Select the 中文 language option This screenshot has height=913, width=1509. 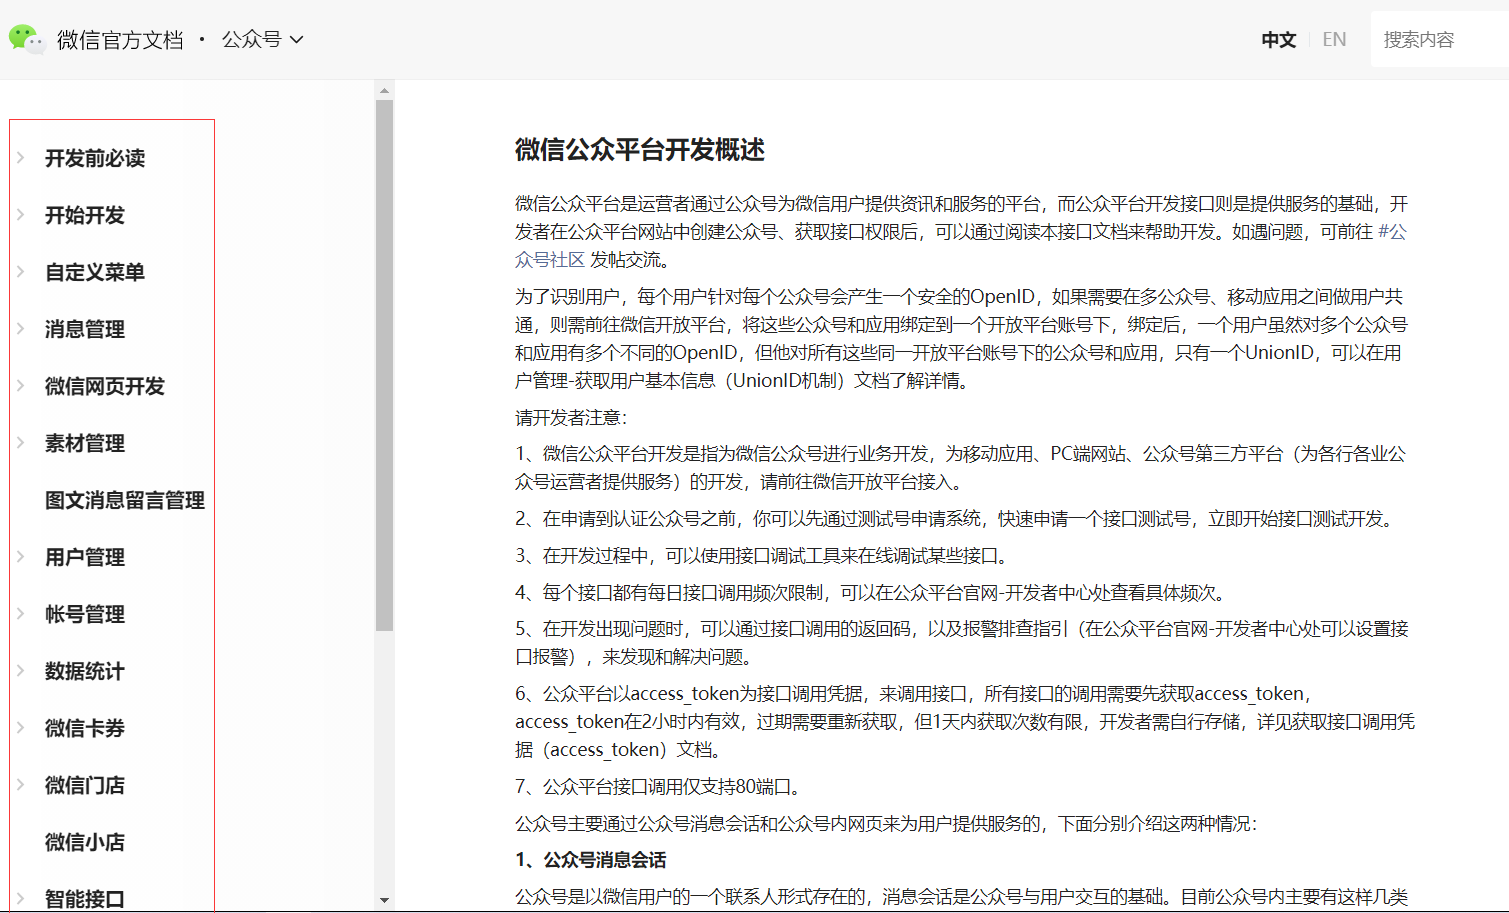(1278, 38)
